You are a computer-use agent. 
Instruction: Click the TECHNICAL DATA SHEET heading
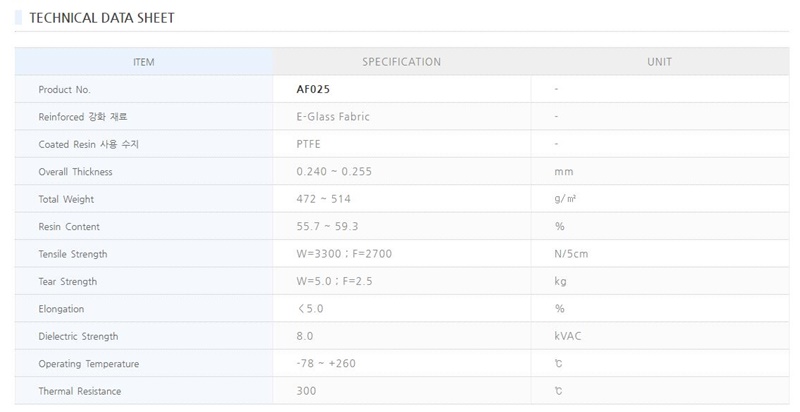(101, 18)
